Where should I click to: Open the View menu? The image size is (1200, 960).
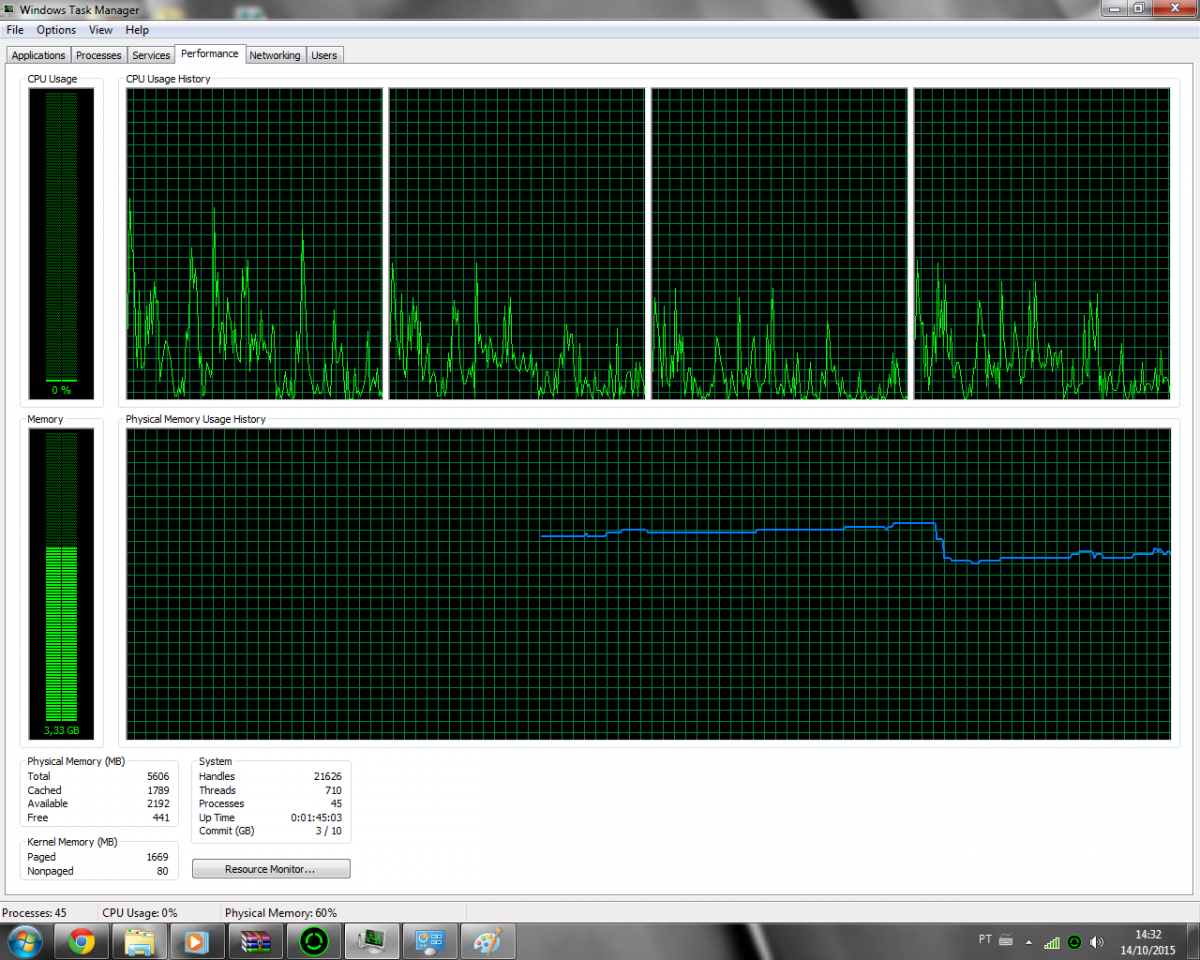pos(100,30)
